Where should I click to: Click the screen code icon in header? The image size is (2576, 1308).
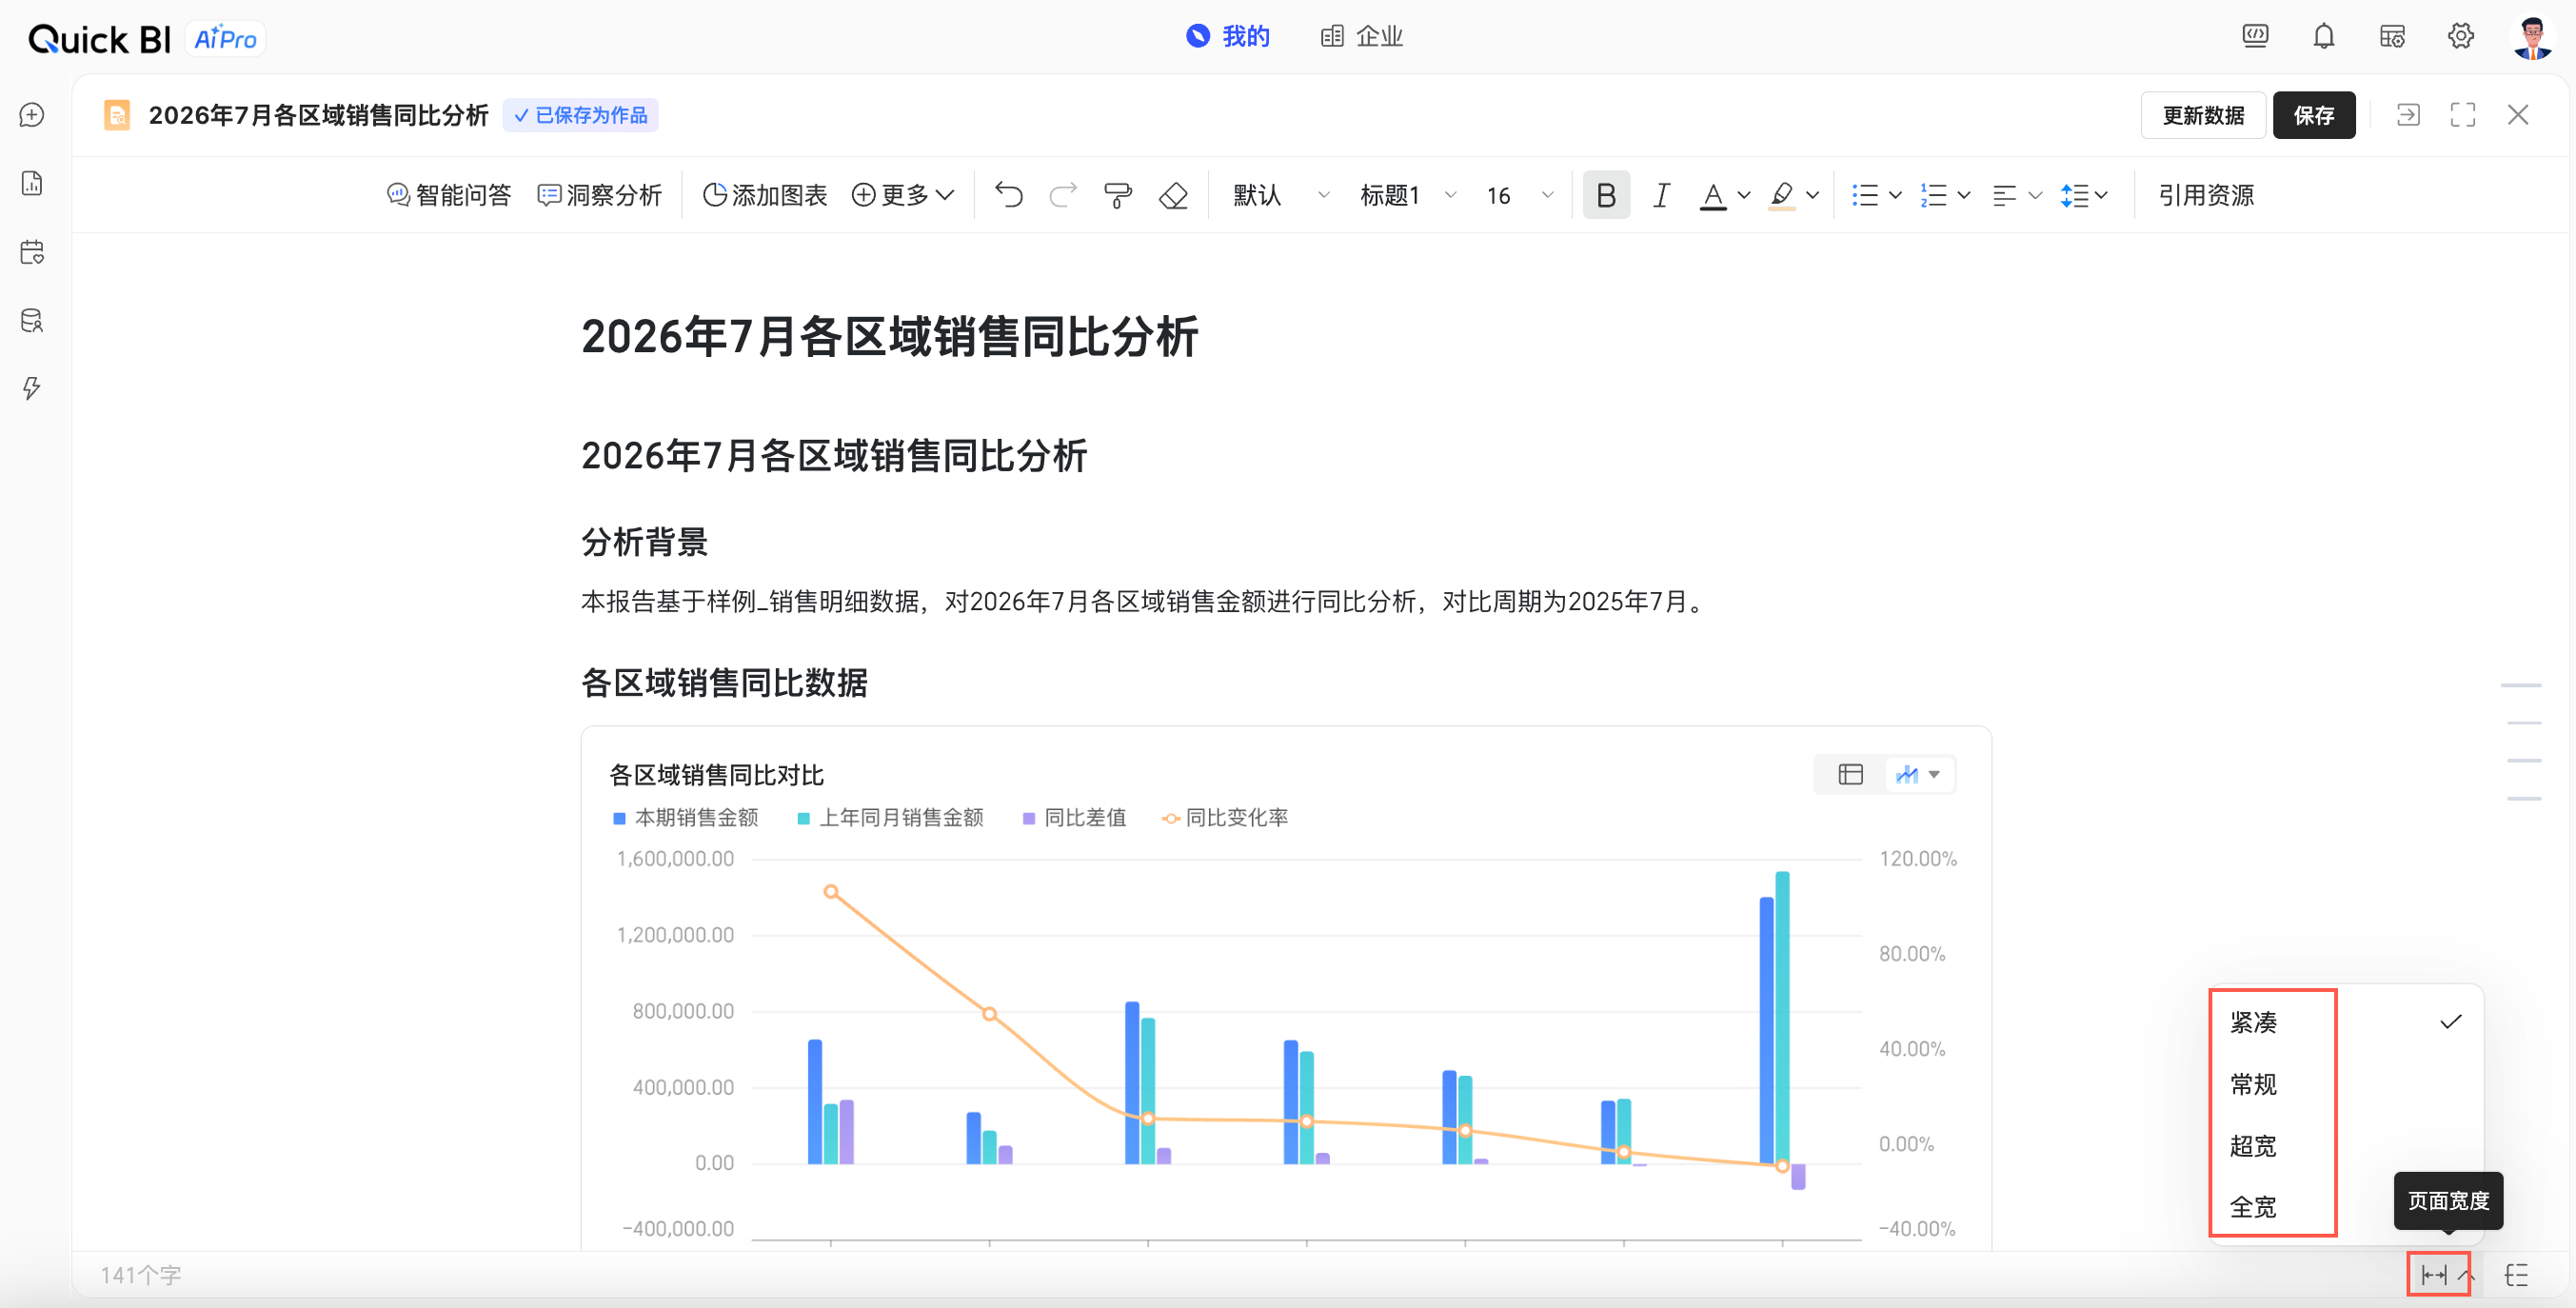[x=2255, y=37]
